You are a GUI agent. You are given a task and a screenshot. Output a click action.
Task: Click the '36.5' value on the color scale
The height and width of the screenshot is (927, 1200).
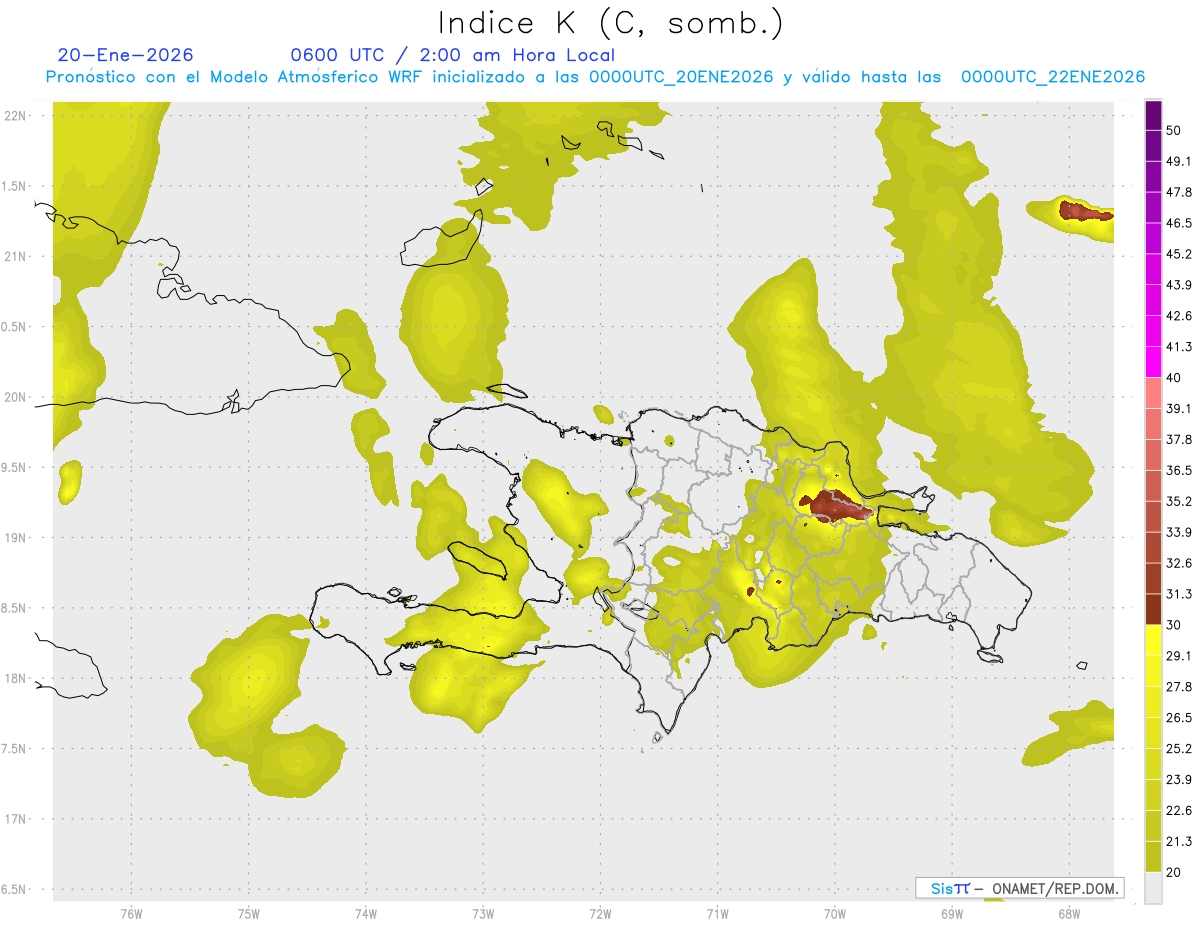[x=1179, y=470]
